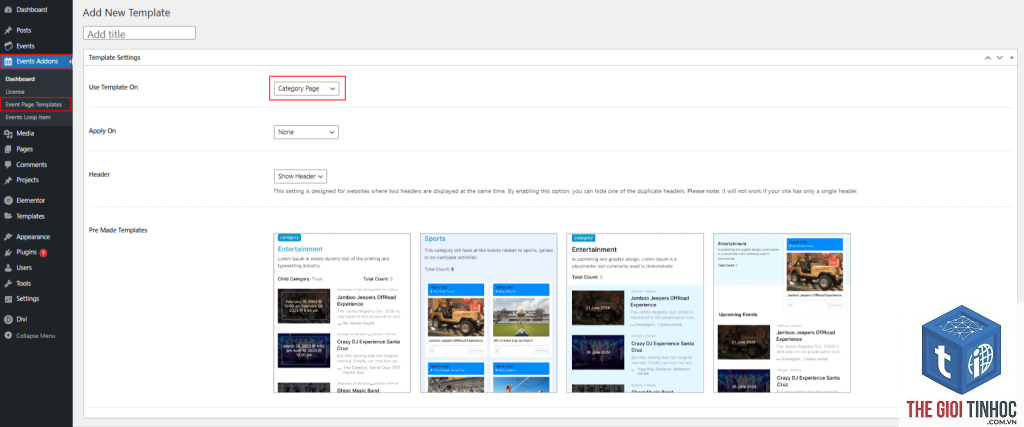Click the Plugins plug icon
The width and height of the screenshot is (1024, 427).
click(x=8, y=253)
